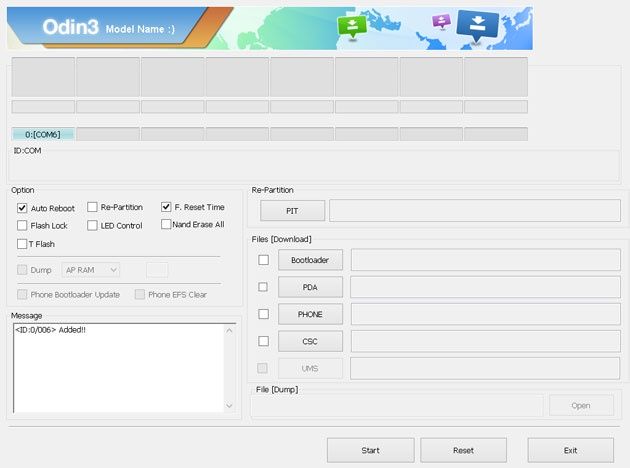
Task: Click the PDA file button
Action: (310, 287)
